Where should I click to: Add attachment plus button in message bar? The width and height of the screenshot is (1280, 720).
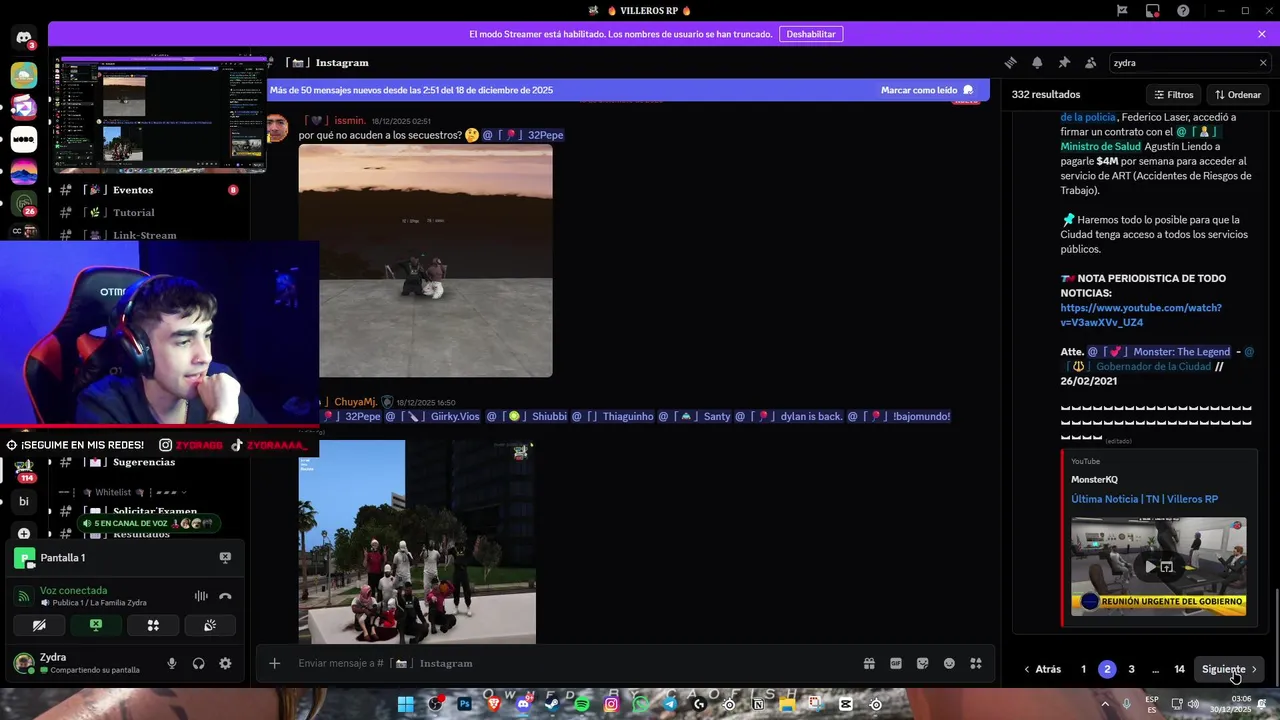[274, 663]
